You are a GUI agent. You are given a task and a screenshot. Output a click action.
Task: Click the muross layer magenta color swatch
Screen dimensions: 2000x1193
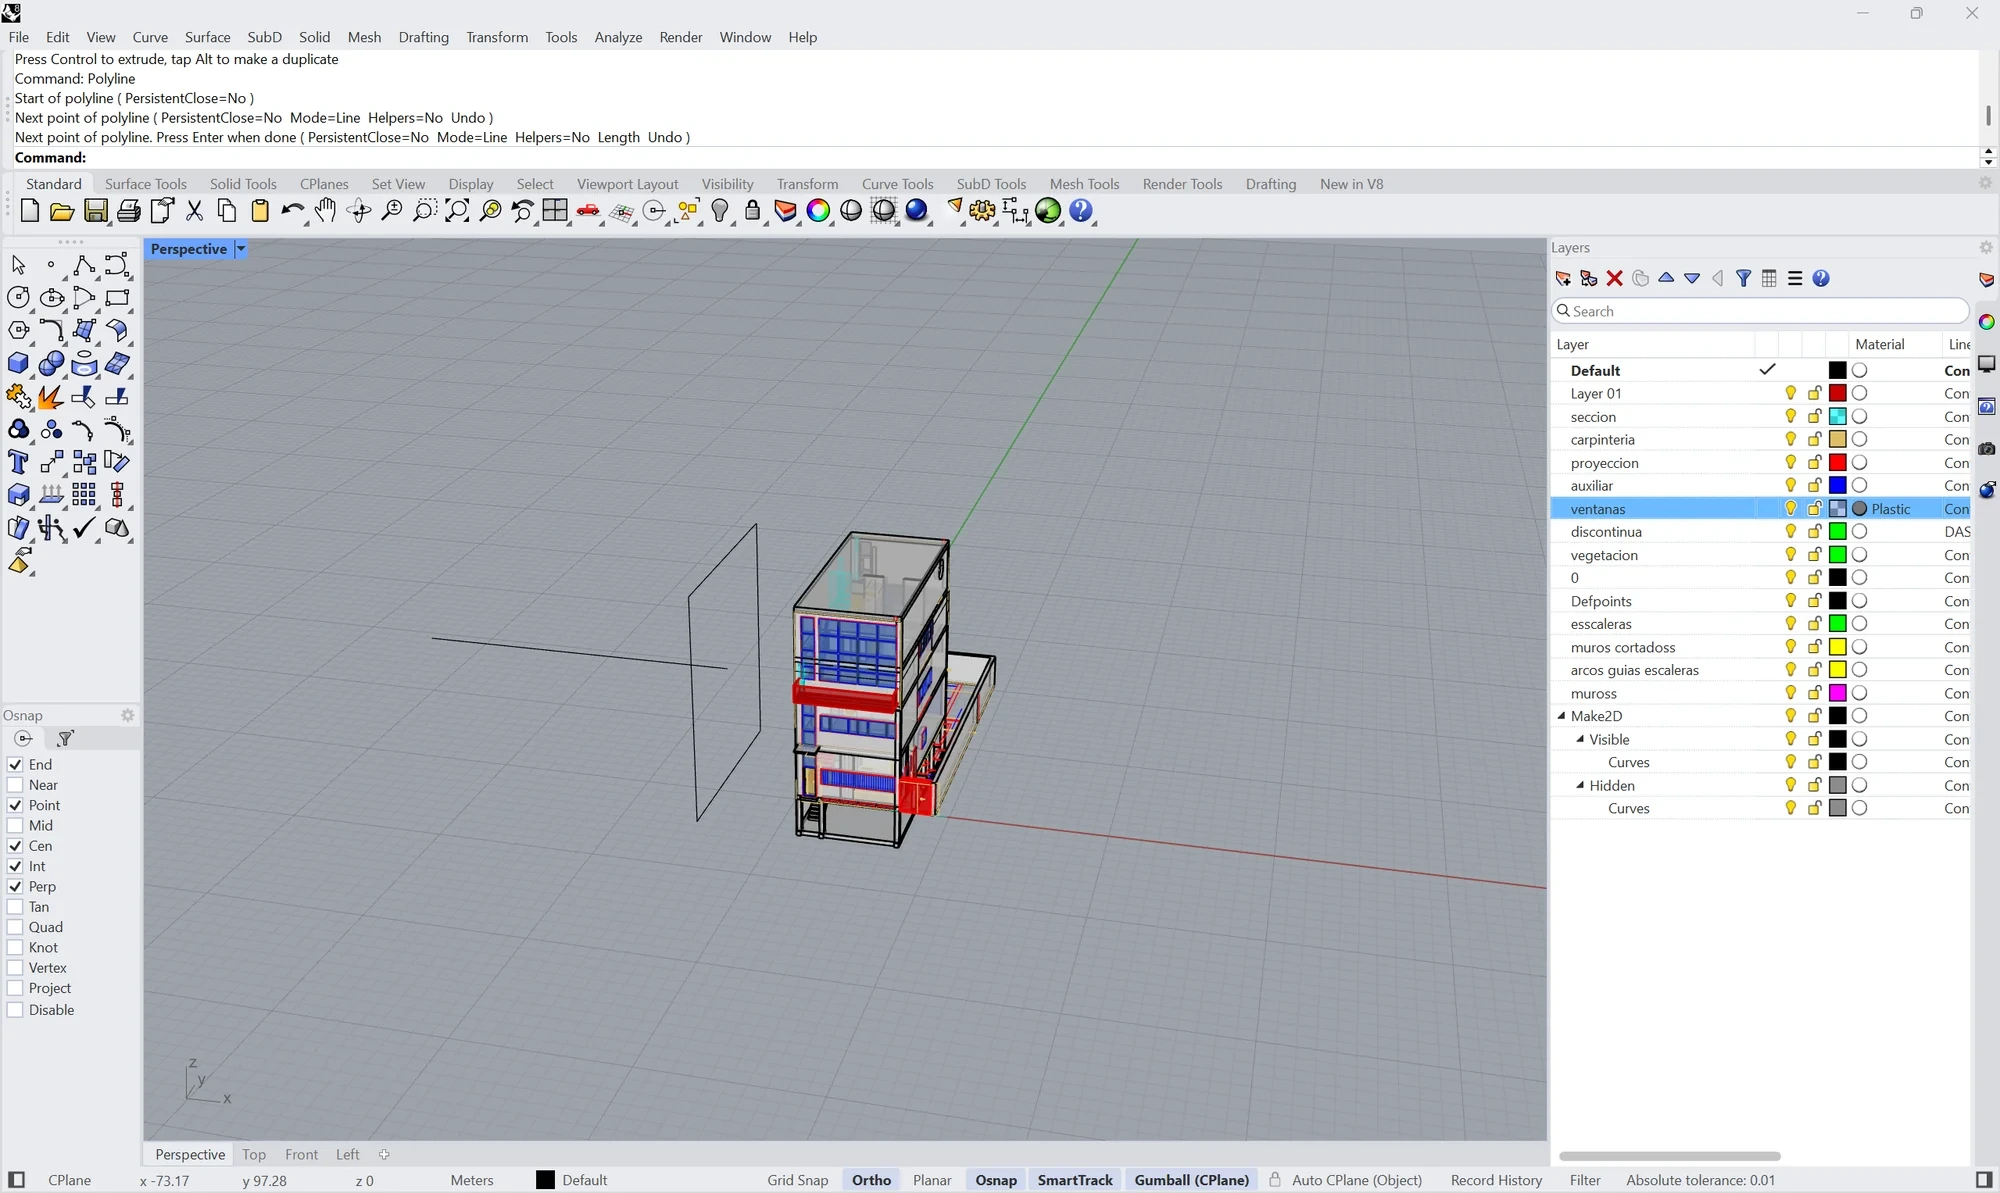1838,693
